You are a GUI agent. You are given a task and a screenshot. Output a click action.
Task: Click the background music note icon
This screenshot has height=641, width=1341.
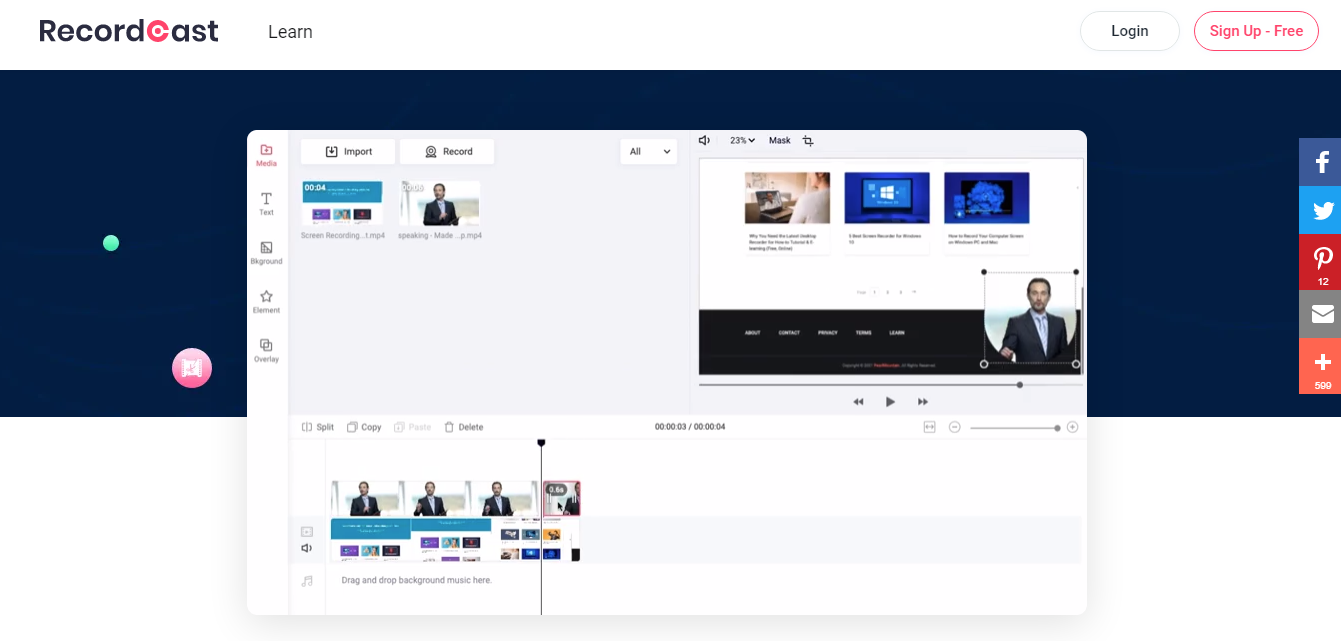coord(307,580)
